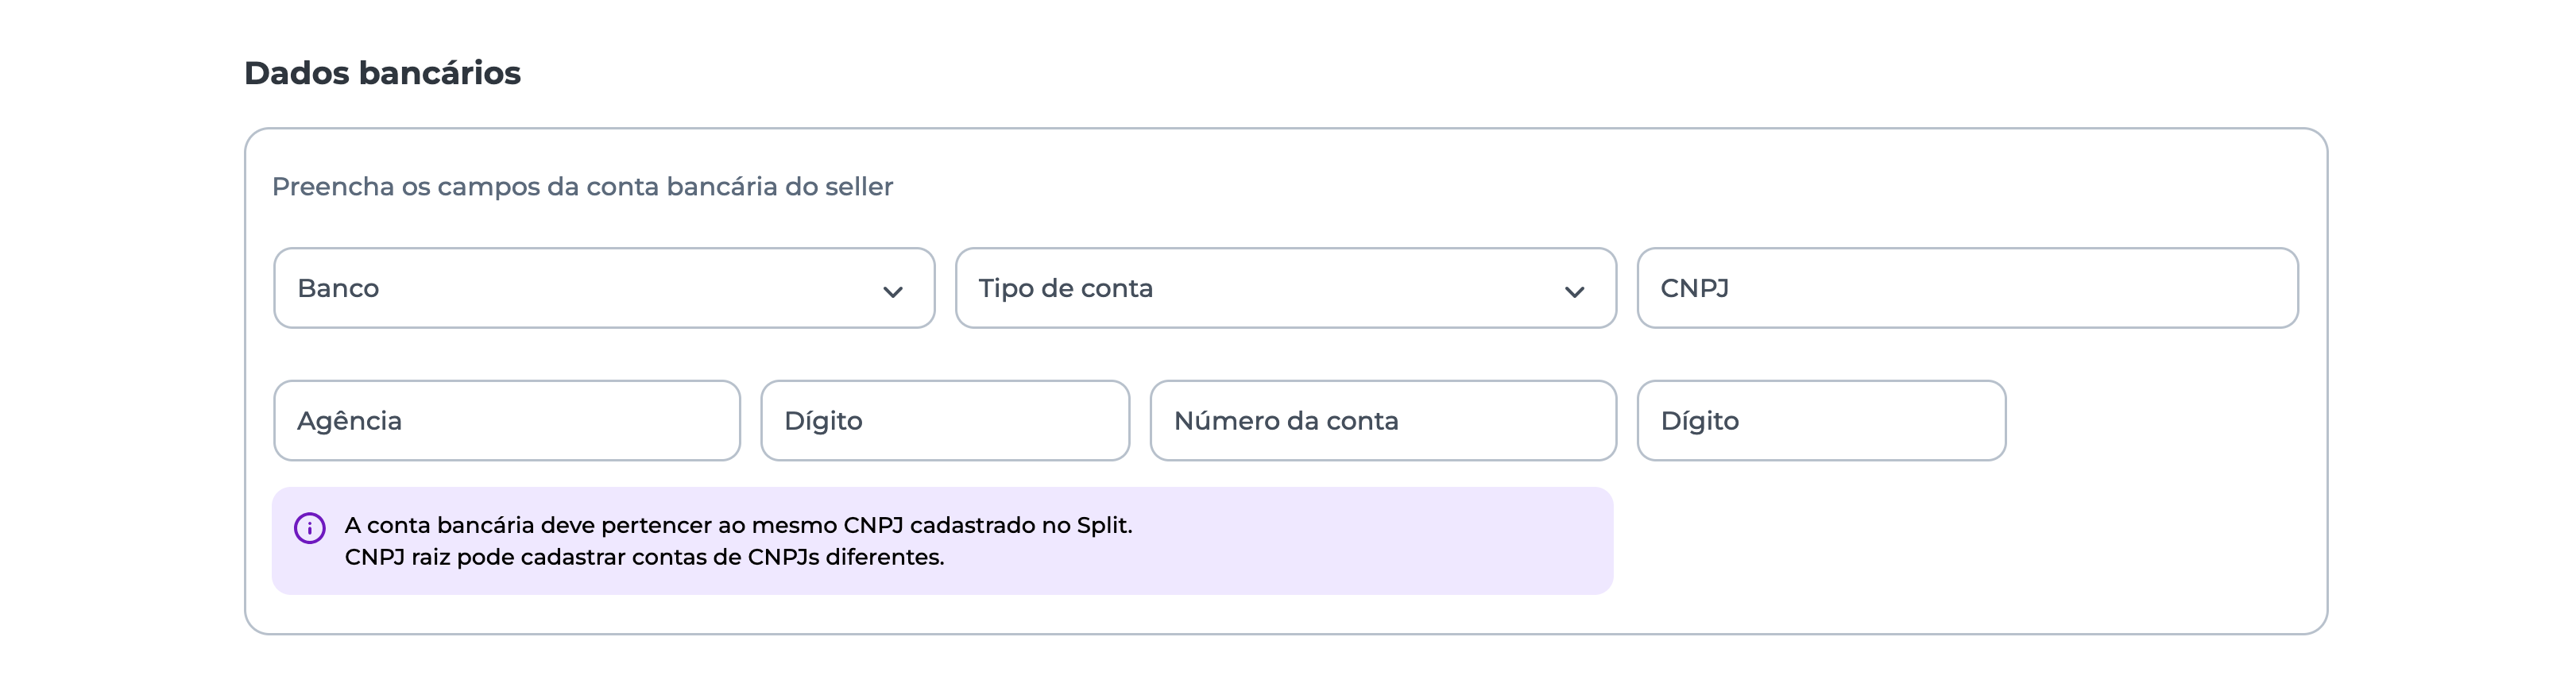The width and height of the screenshot is (2576, 691).
Task: Click the 'Dados bancários' heading
Action: tap(382, 73)
